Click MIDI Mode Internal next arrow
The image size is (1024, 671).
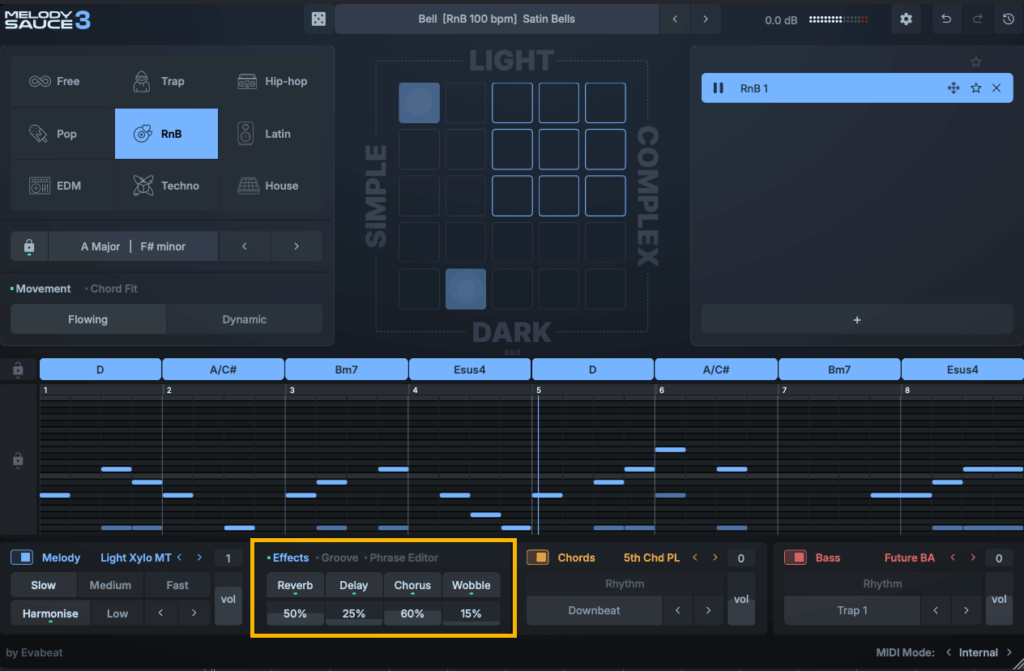pos(1010,652)
